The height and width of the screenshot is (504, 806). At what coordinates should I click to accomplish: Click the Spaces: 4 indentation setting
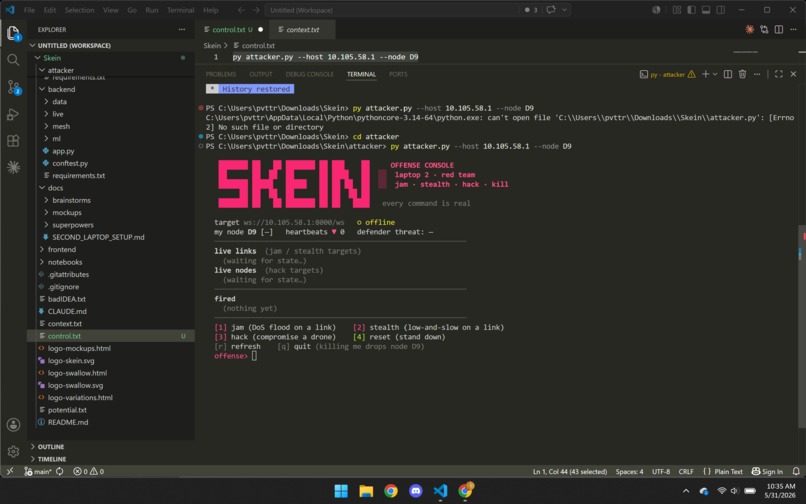[629, 471]
